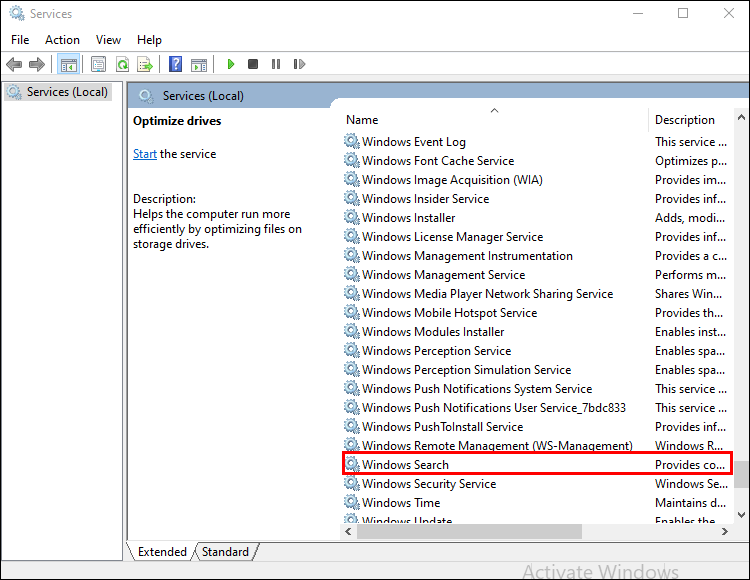This screenshot has height=580, width=750.
Task: Click the gear icon beside Windows Time
Action: 352,502
